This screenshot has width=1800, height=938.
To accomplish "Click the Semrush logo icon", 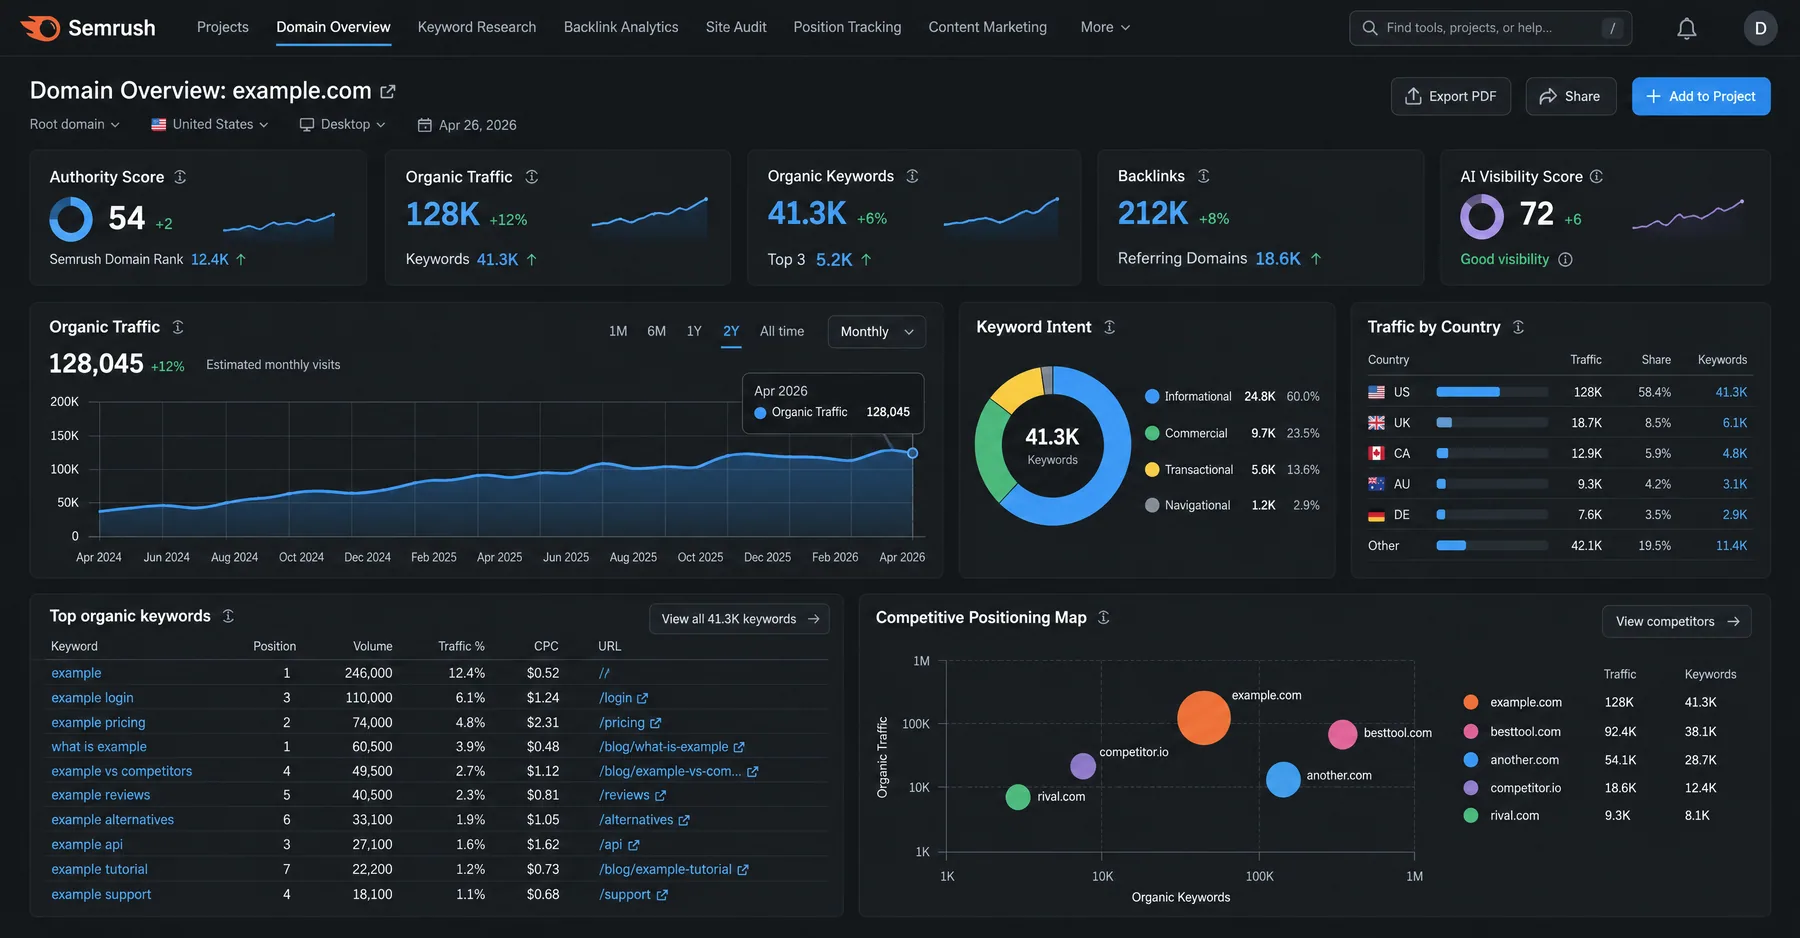I will 40,28.
